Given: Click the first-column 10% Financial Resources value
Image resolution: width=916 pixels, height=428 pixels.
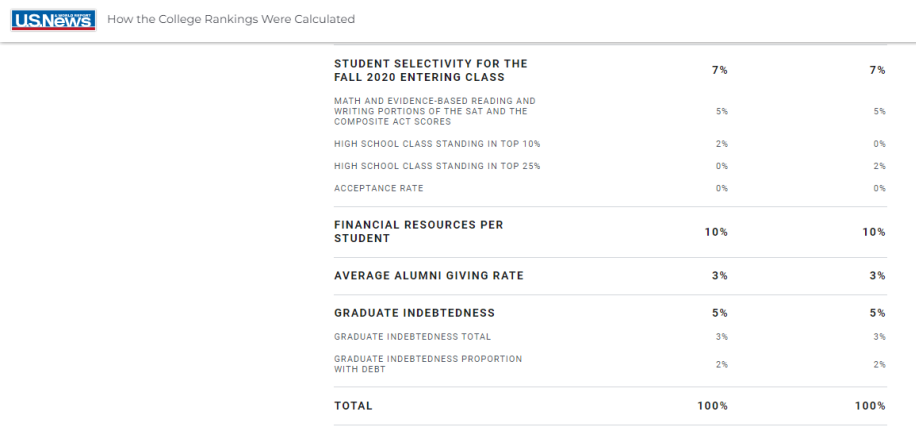Looking at the screenshot, I should [716, 232].
